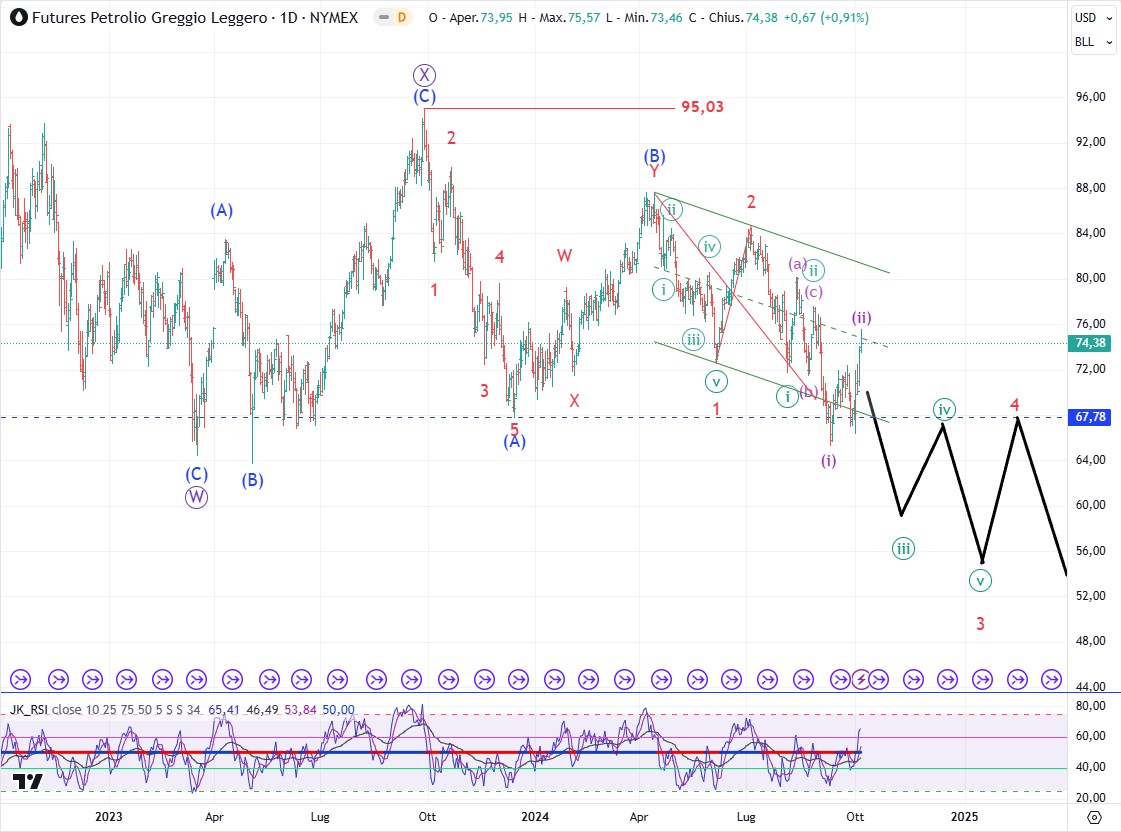Click the +0,67 (+0,91%) change value
The image size is (1121, 832).
[826, 18]
